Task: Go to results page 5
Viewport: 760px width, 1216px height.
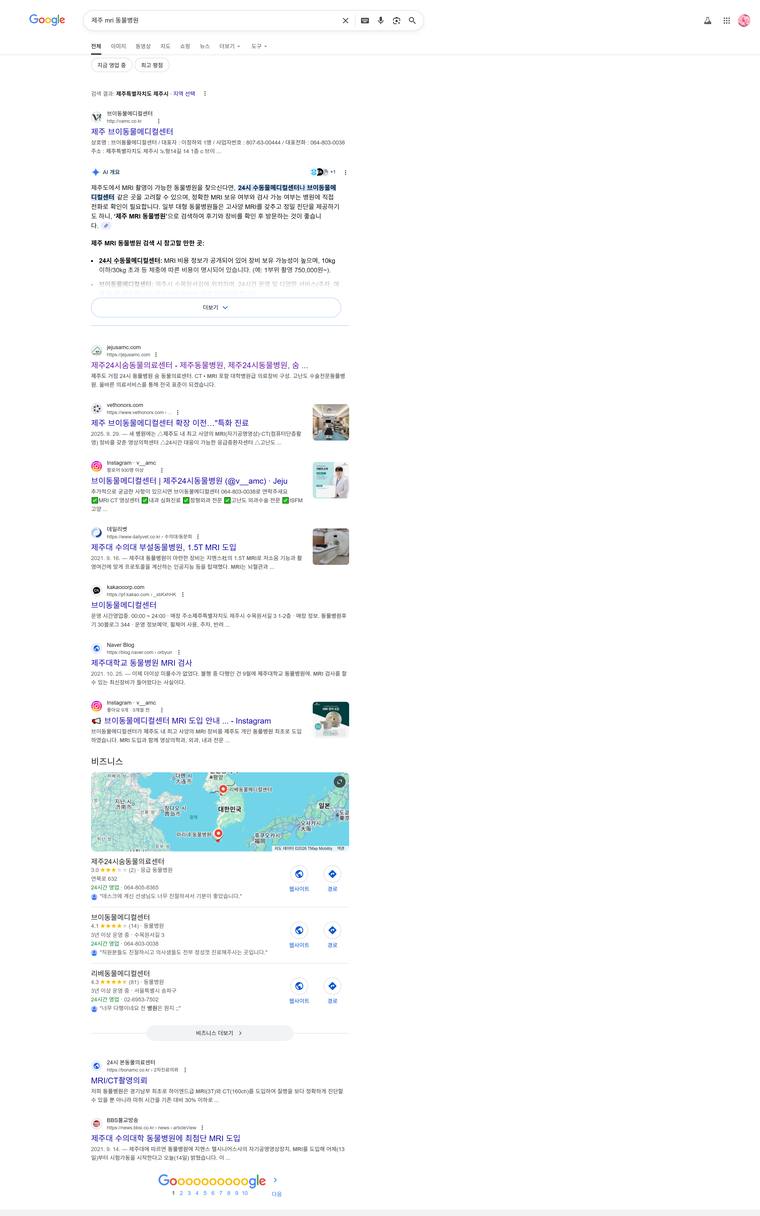Action: pos(206,1193)
